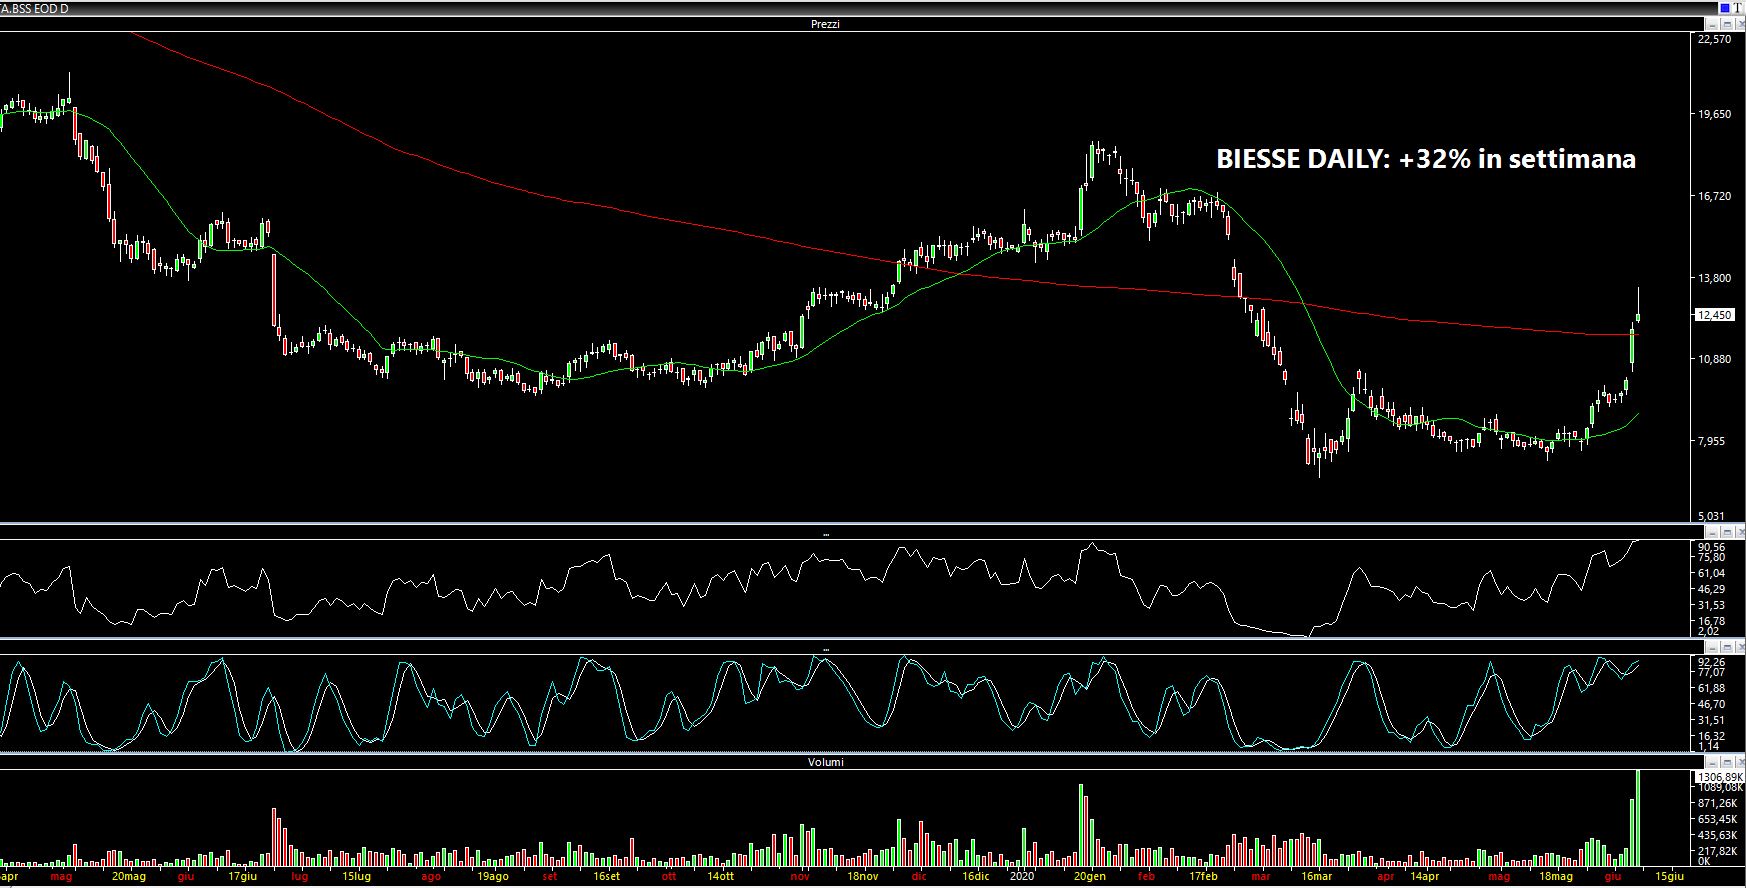
Task: Click the 18nov date label
Action: tap(863, 876)
